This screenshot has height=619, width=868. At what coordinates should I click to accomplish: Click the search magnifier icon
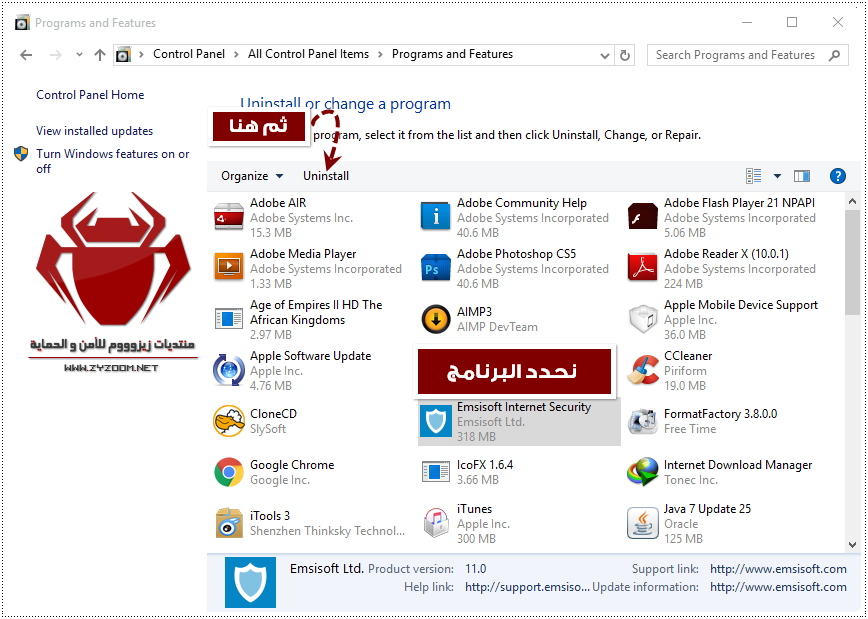[834, 55]
